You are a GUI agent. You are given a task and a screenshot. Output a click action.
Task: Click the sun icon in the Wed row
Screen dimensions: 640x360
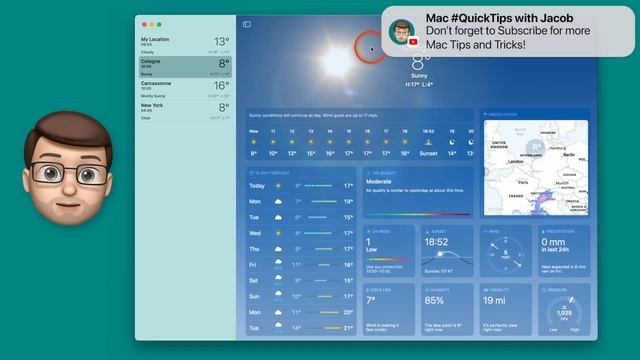tap(278, 233)
